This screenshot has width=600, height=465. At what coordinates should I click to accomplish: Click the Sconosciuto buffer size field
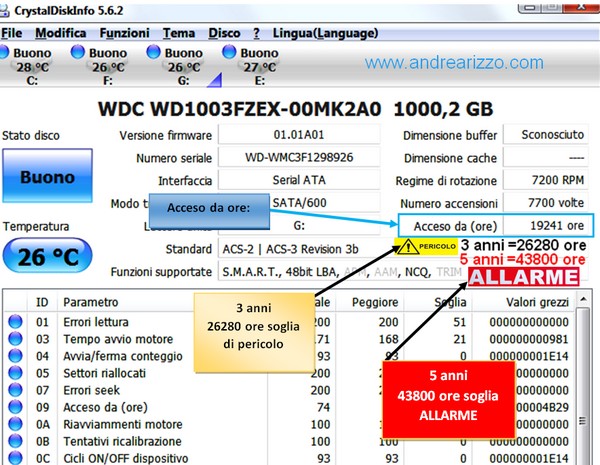pos(546,135)
